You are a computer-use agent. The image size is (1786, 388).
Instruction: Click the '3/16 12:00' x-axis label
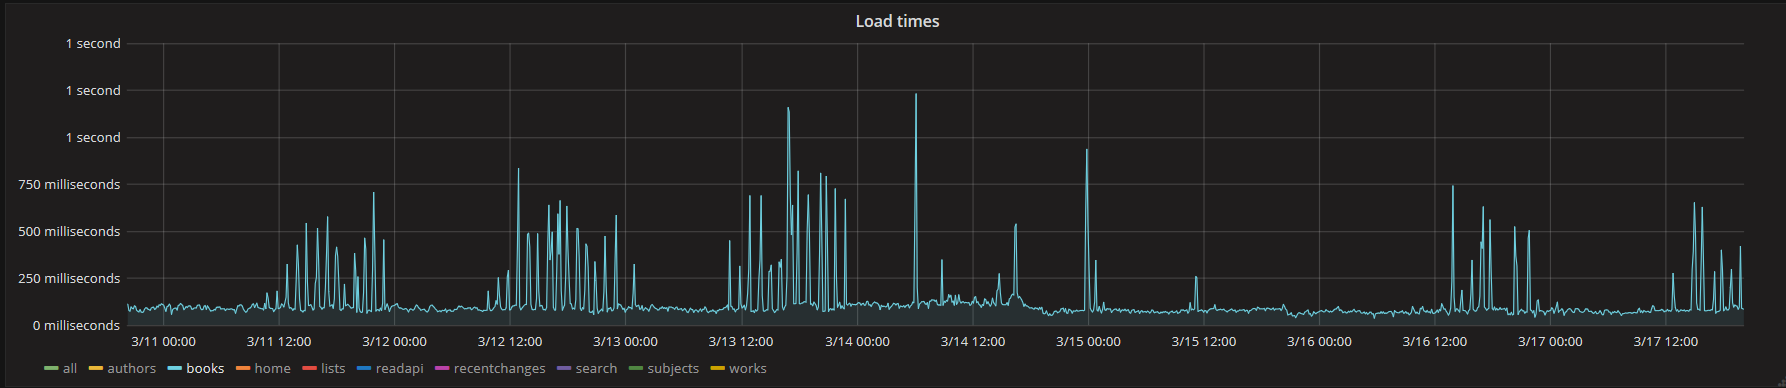(1435, 342)
